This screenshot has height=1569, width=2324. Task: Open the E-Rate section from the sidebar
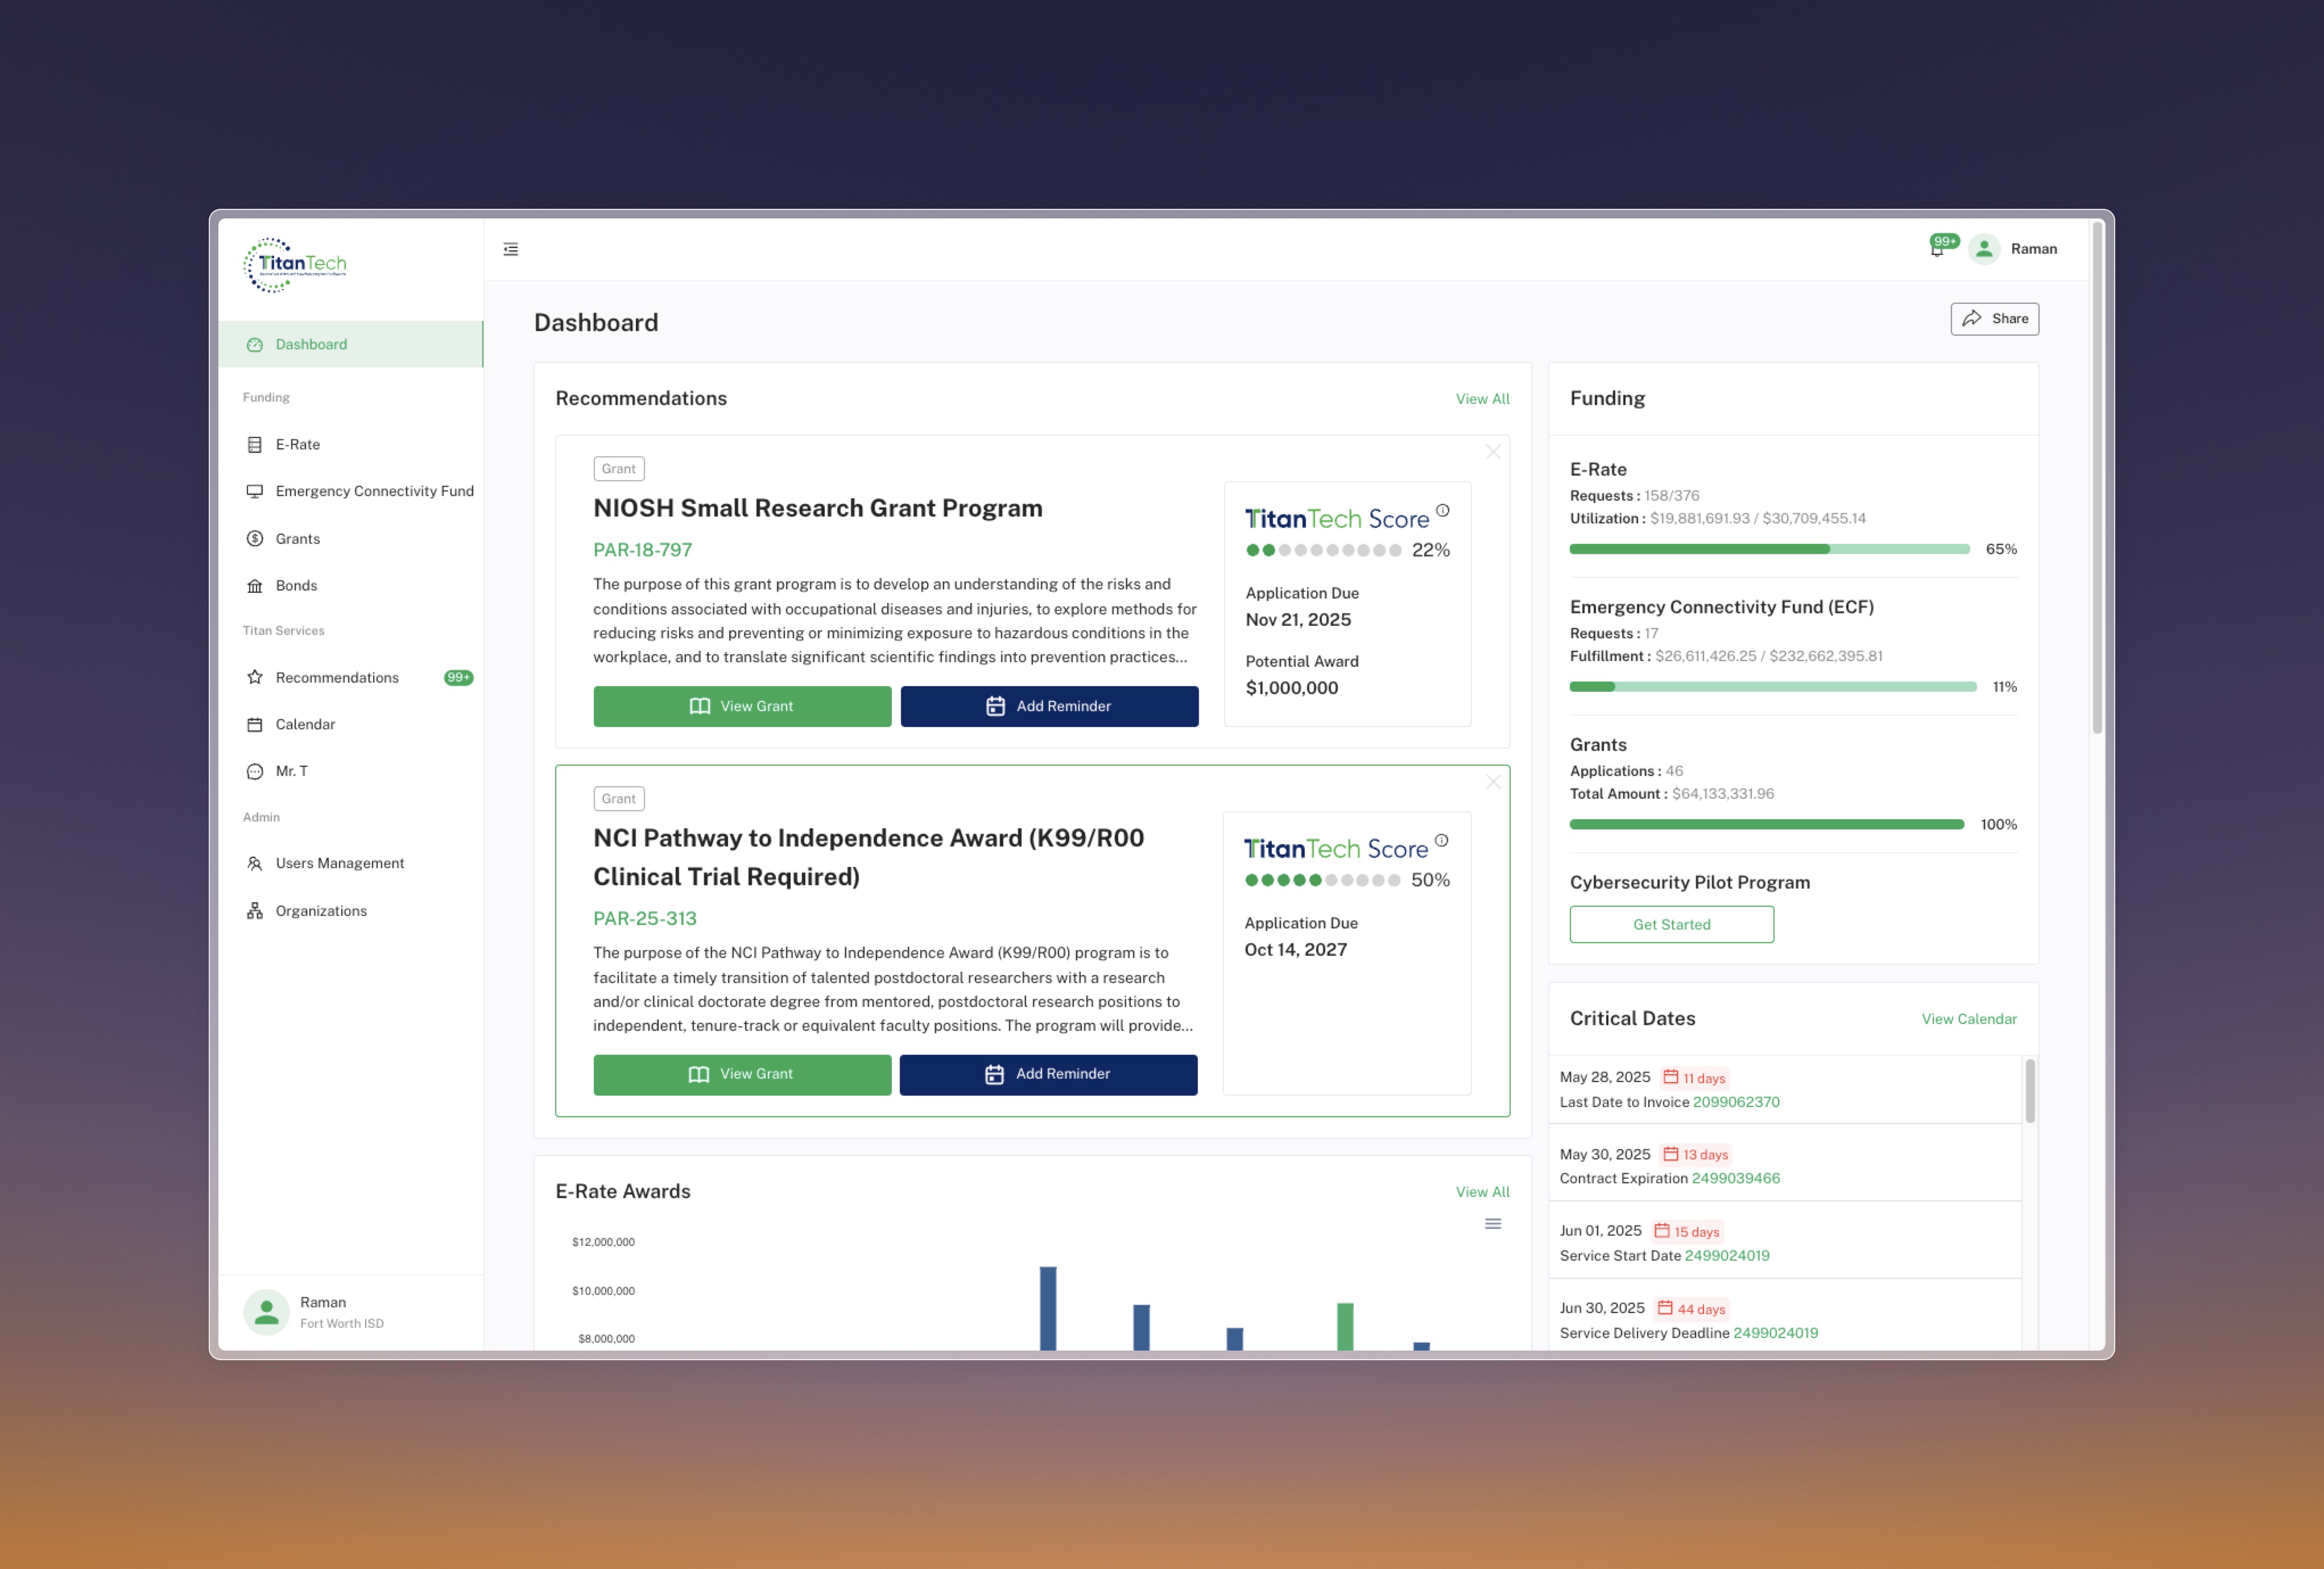pos(256,444)
